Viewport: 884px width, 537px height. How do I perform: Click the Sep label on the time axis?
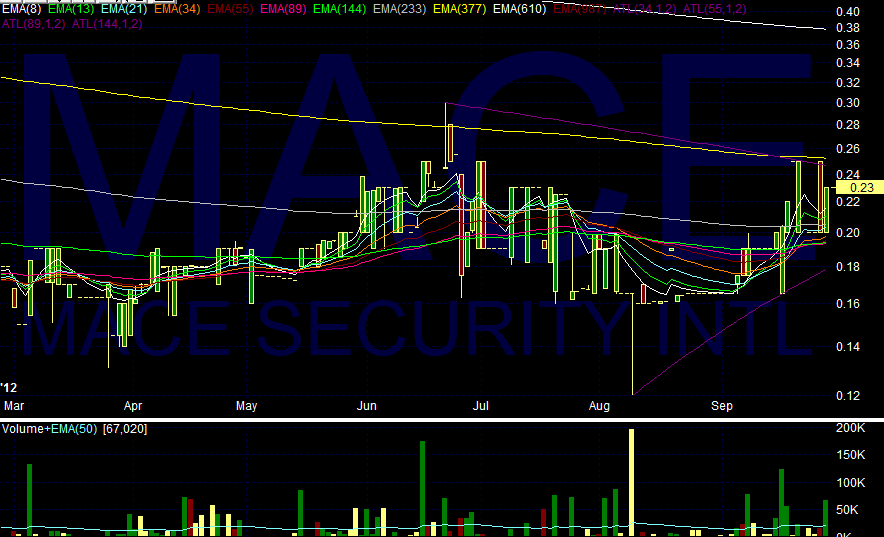coord(722,406)
